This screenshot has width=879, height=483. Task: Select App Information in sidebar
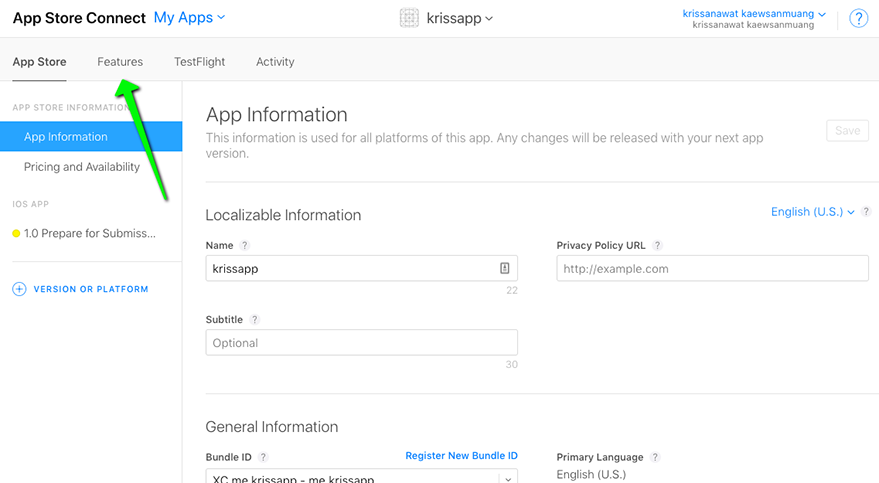pyautogui.click(x=91, y=137)
